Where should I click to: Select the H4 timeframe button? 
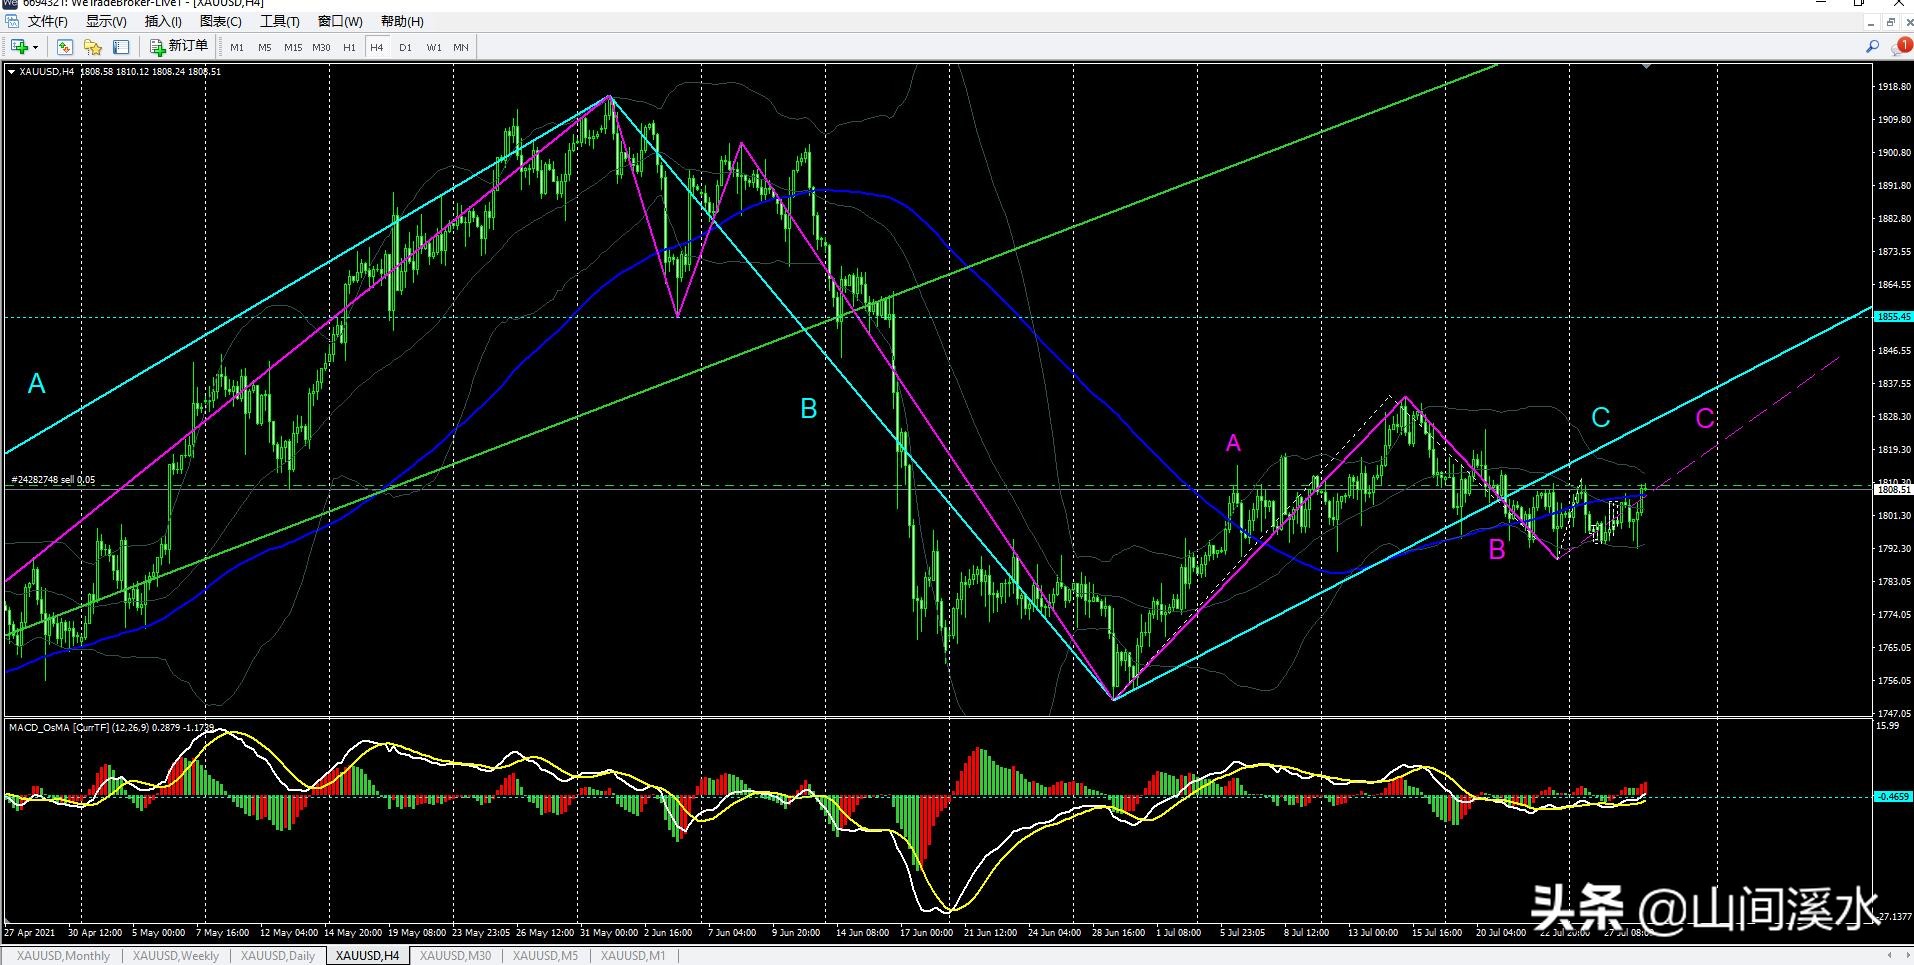377,47
